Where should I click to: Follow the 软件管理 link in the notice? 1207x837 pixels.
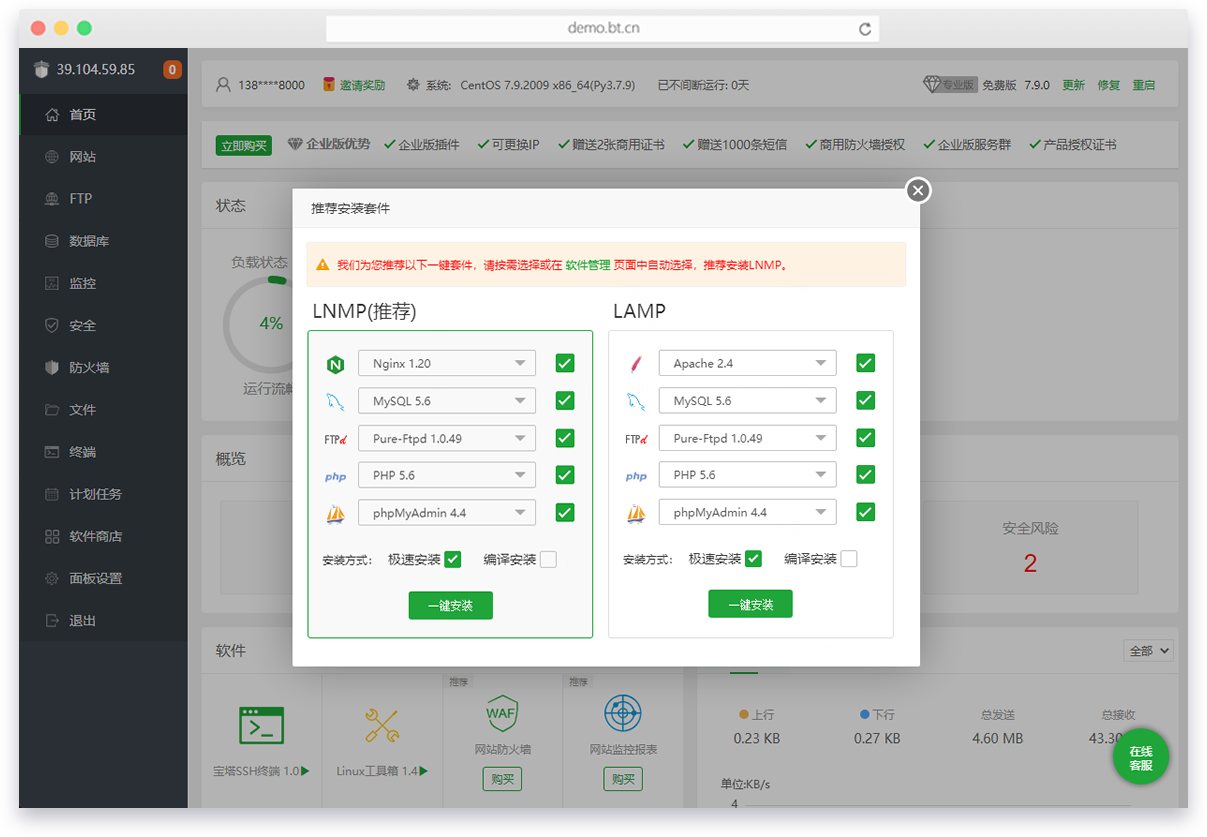588,265
